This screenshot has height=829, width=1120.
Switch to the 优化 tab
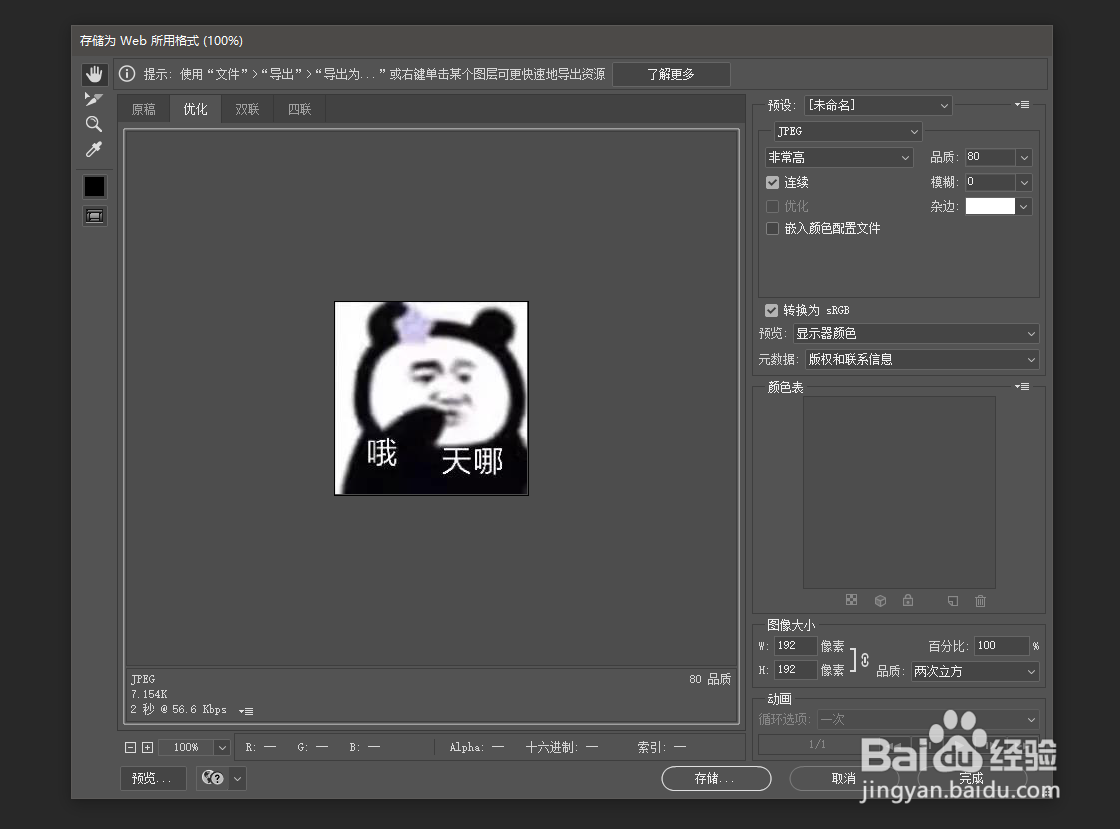(x=195, y=109)
